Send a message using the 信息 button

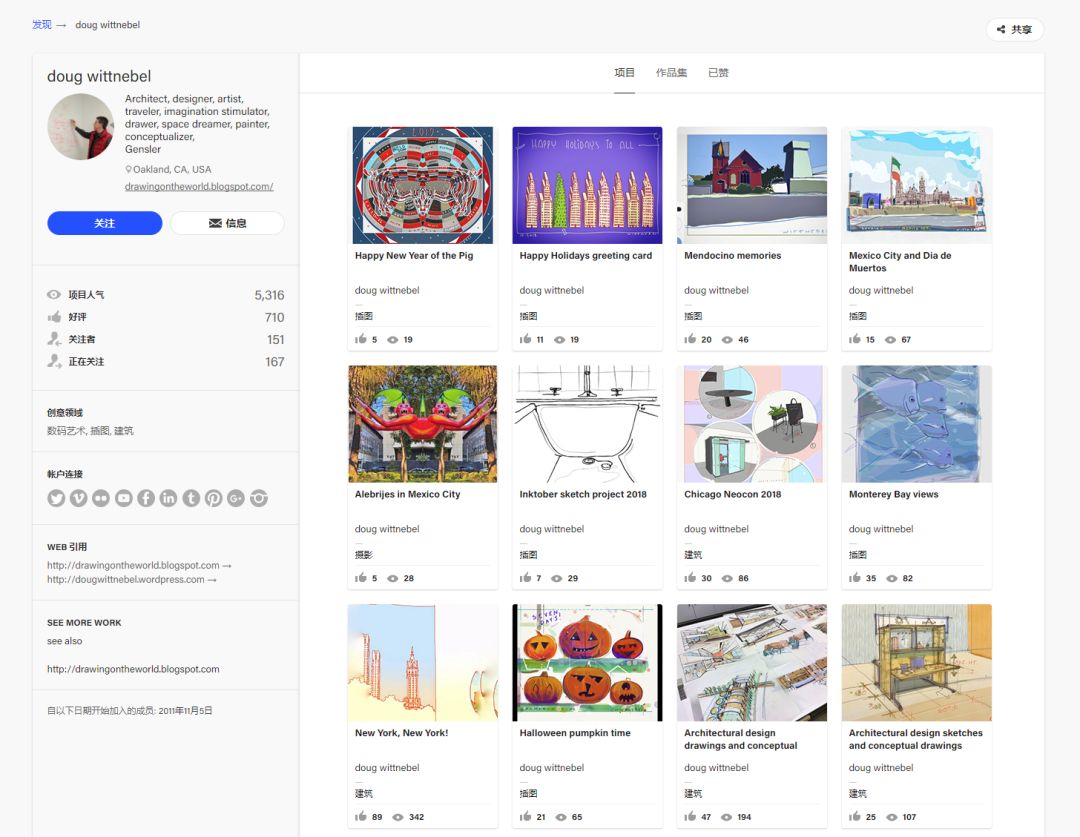227,223
